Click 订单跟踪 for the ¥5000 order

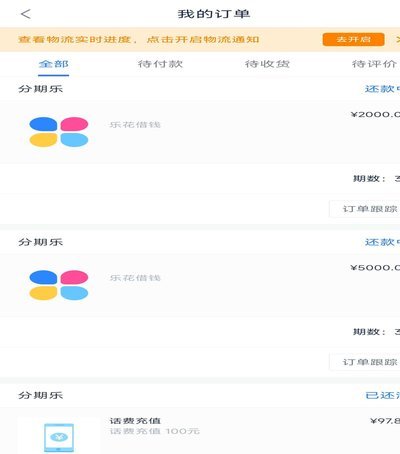[x=365, y=362]
